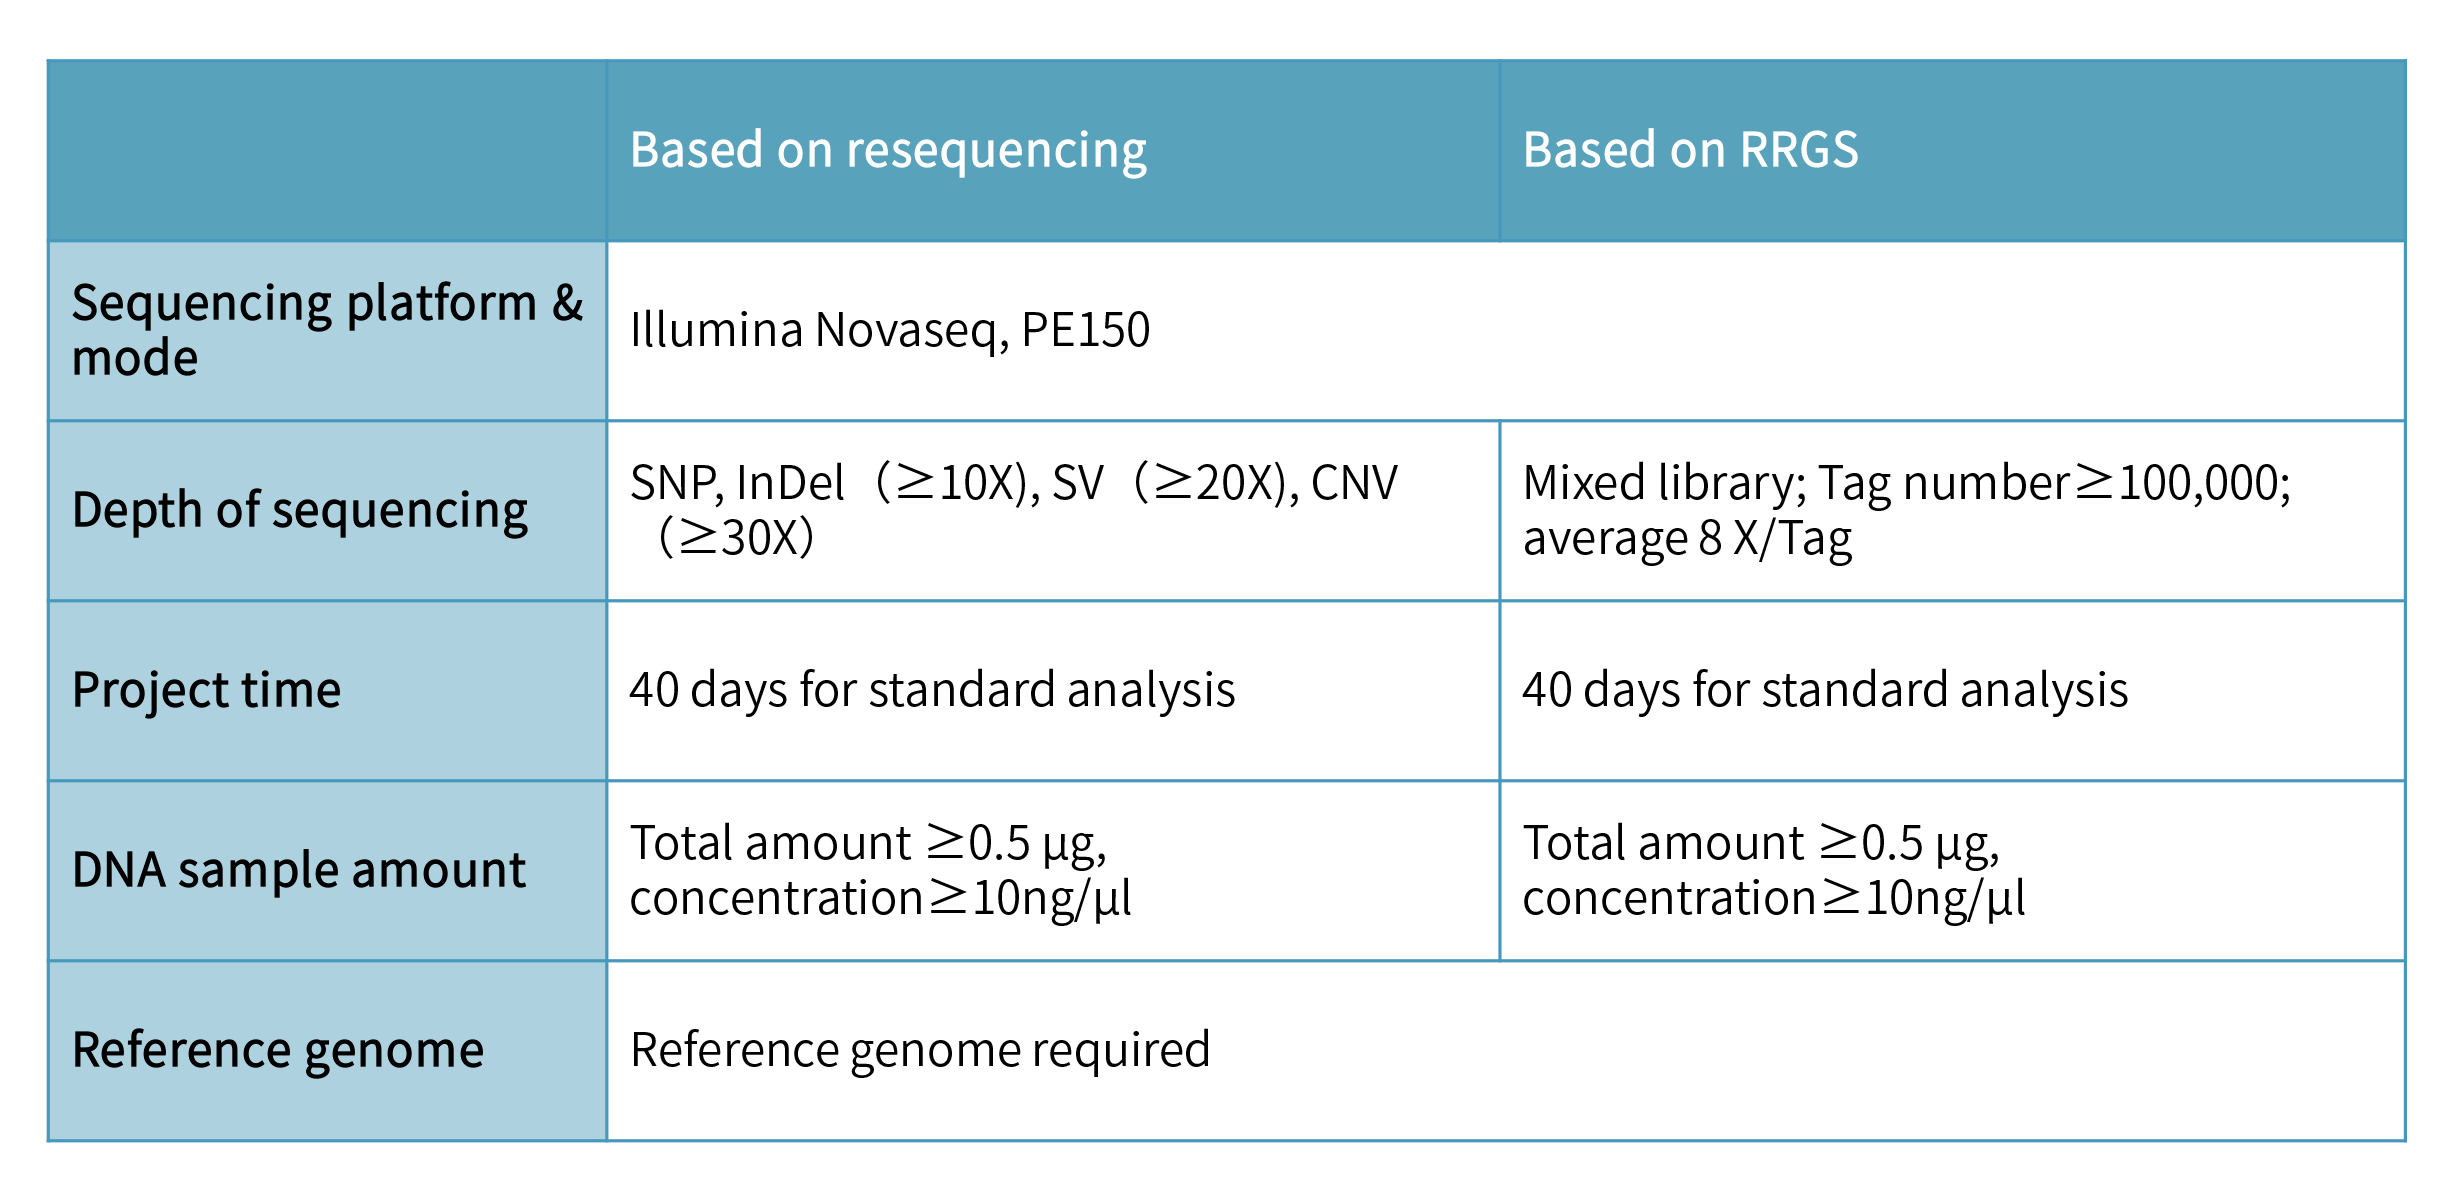Select the "Project time" row label
Image resolution: width=2464 pixels, height=1178 pixels.
[x=207, y=690]
